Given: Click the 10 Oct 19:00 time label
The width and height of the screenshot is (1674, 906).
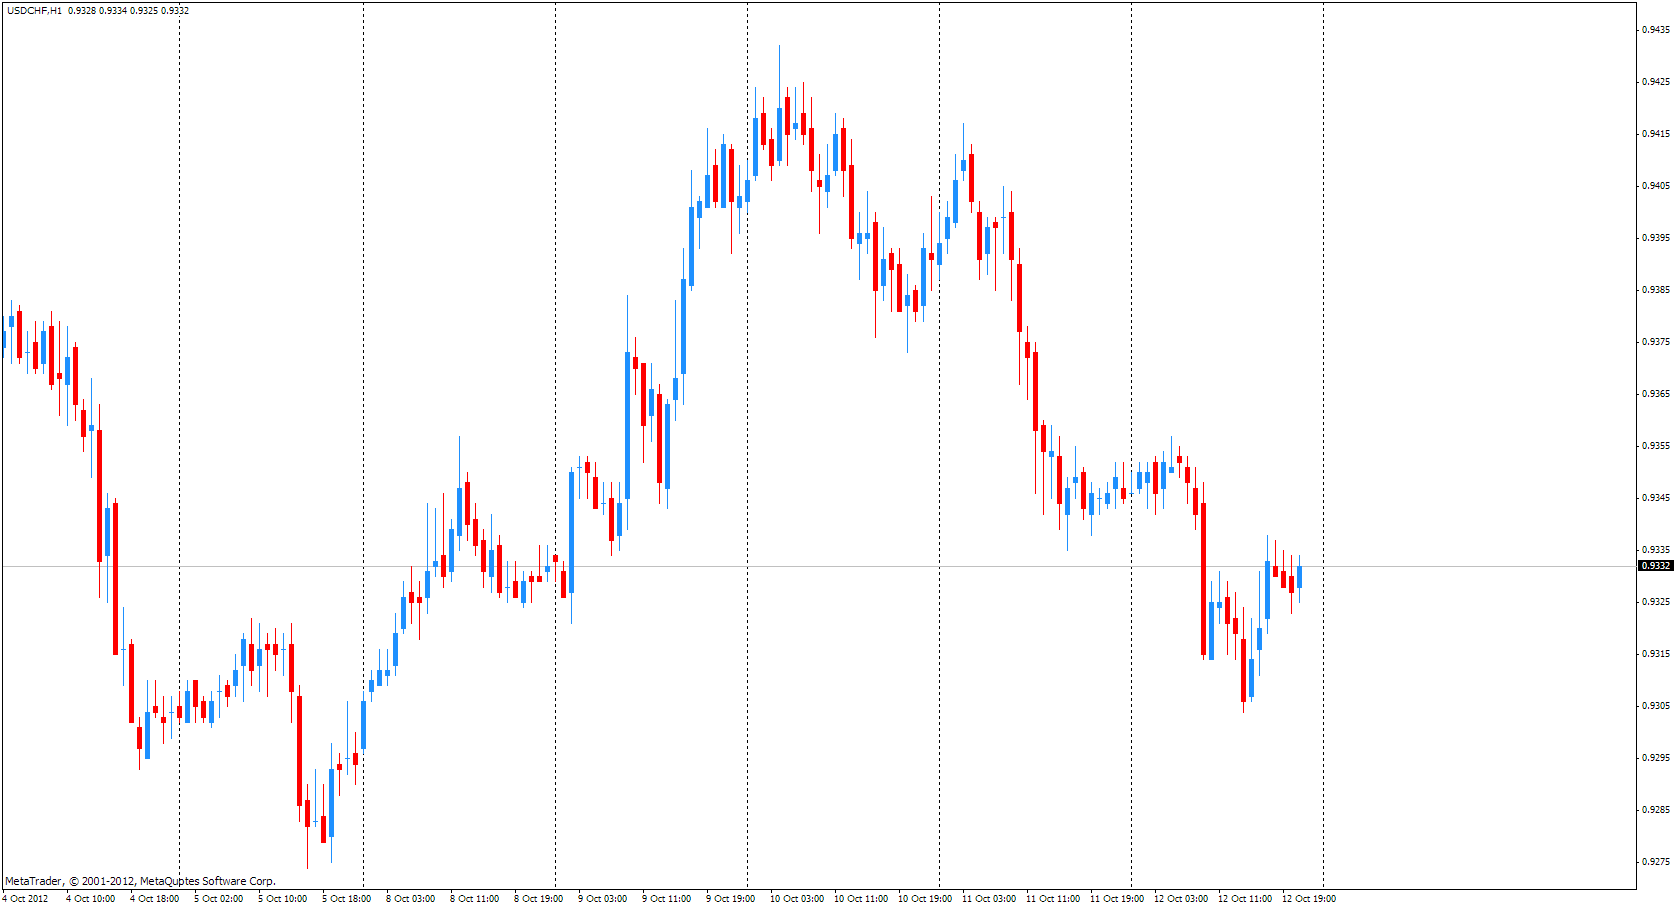Looking at the screenshot, I should coord(925,899).
